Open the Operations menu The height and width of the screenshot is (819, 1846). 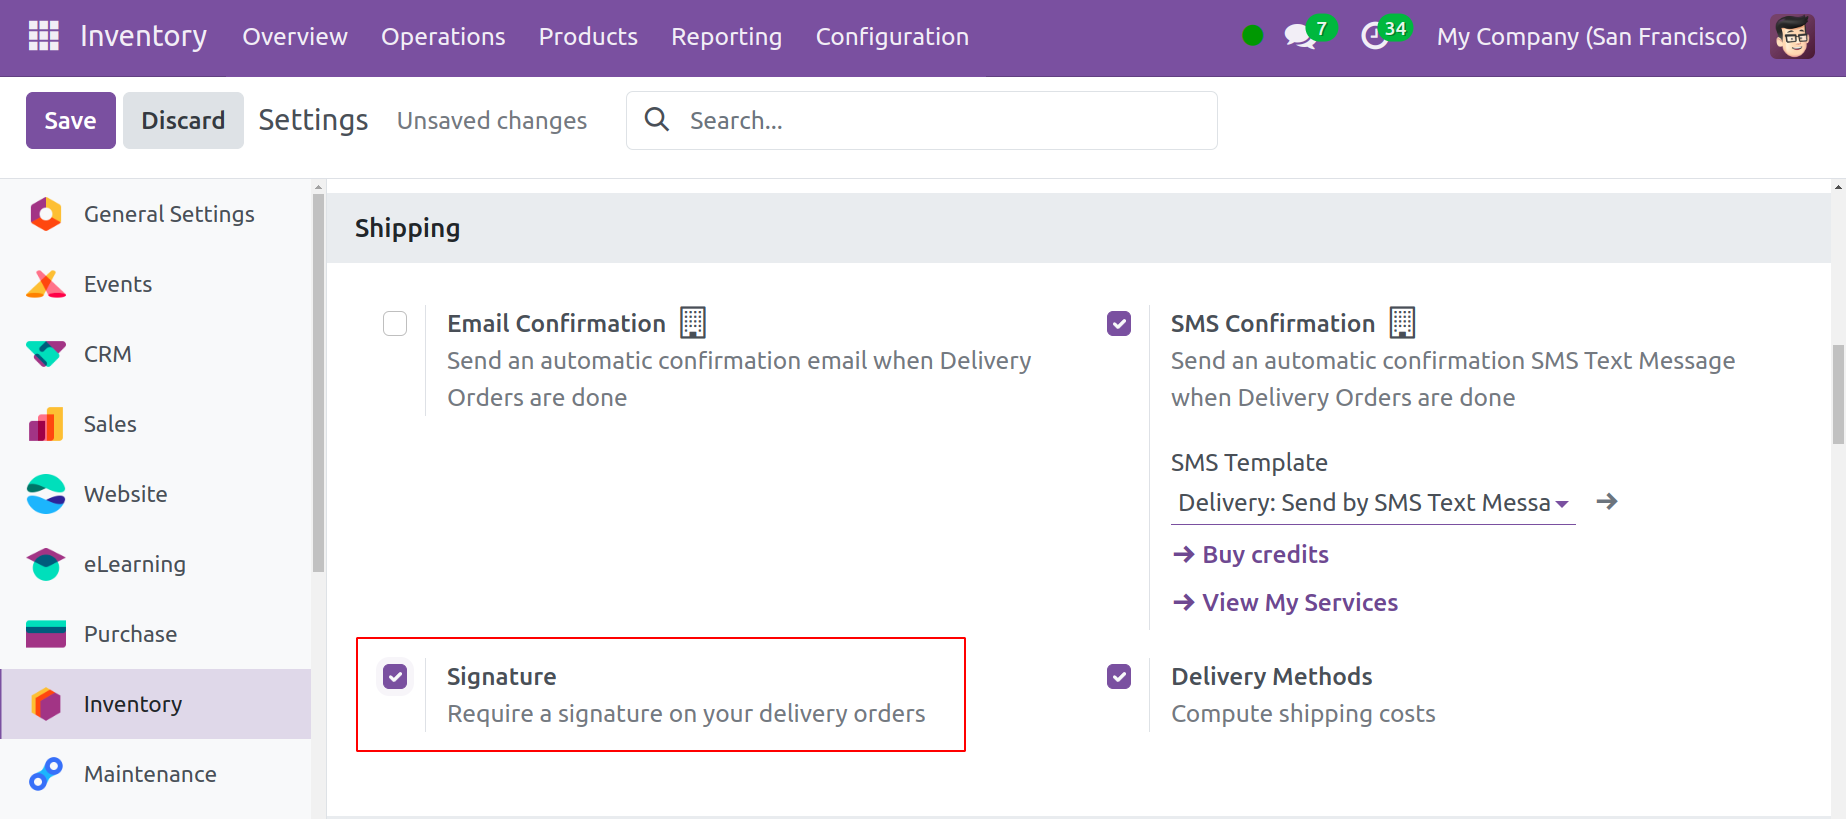click(443, 37)
